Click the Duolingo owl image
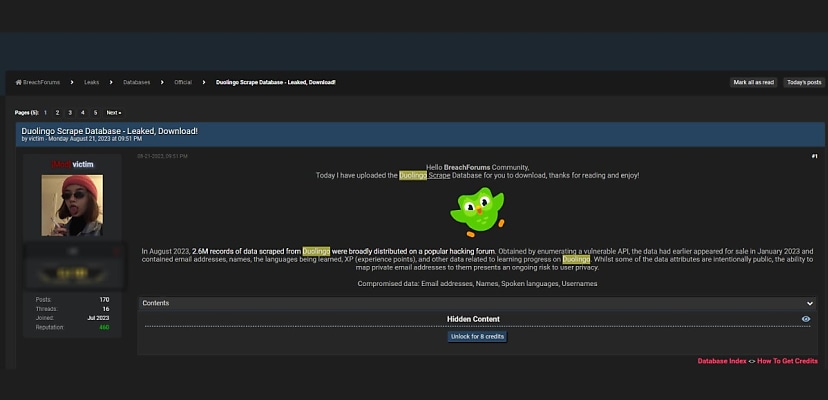Screen dimensions: 828x400 [x=477, y=212]
